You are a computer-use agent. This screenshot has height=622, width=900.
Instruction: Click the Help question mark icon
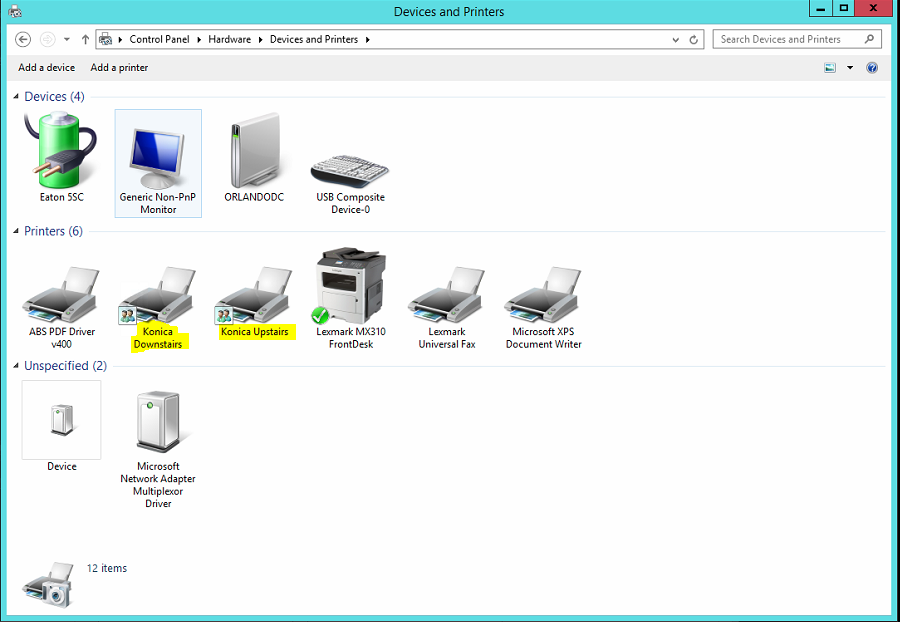pos(872,68)
